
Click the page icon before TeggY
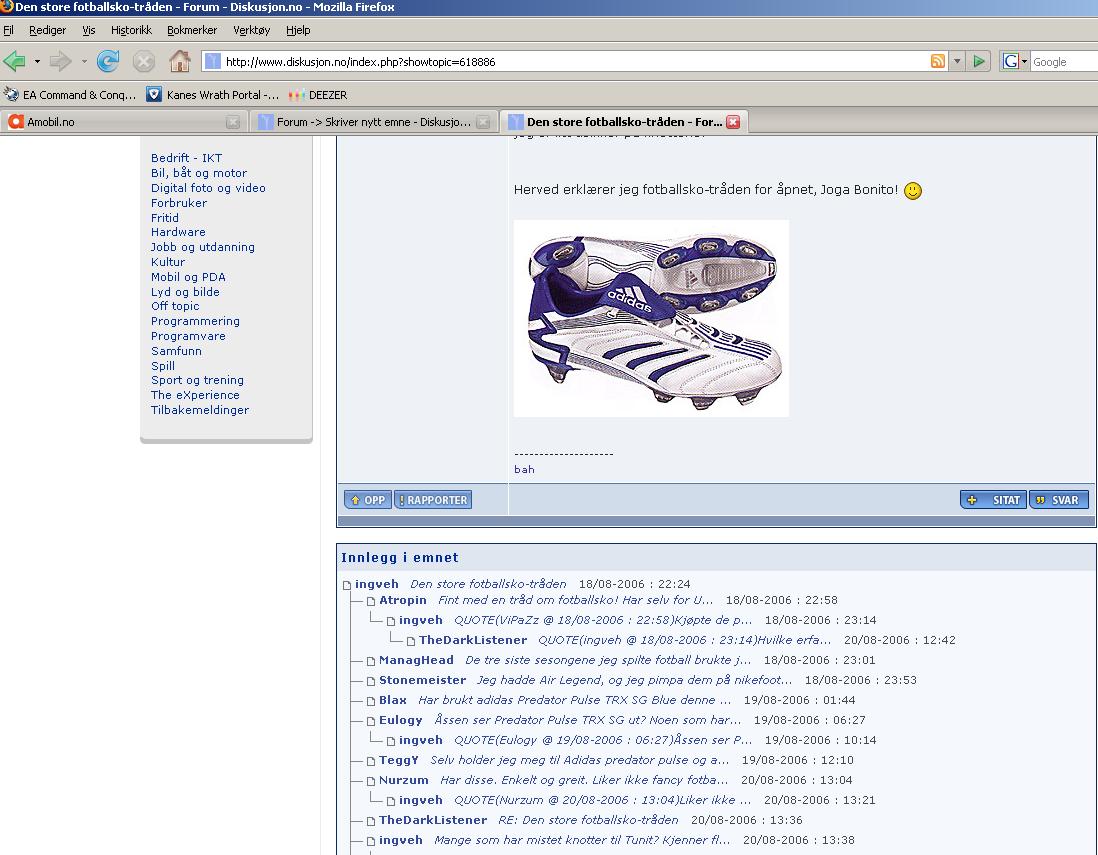tap(371, 760)
